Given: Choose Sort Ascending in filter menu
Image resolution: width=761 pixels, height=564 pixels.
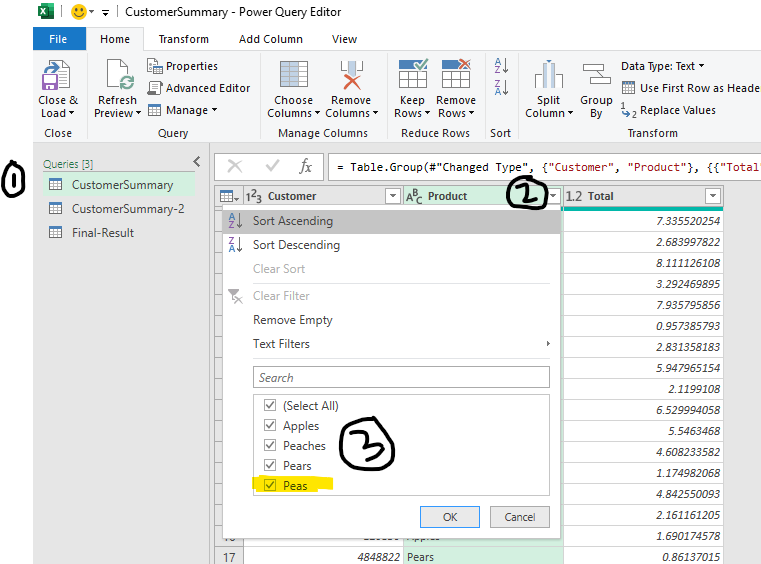Looking at the screenshot, I should (391, 221).
